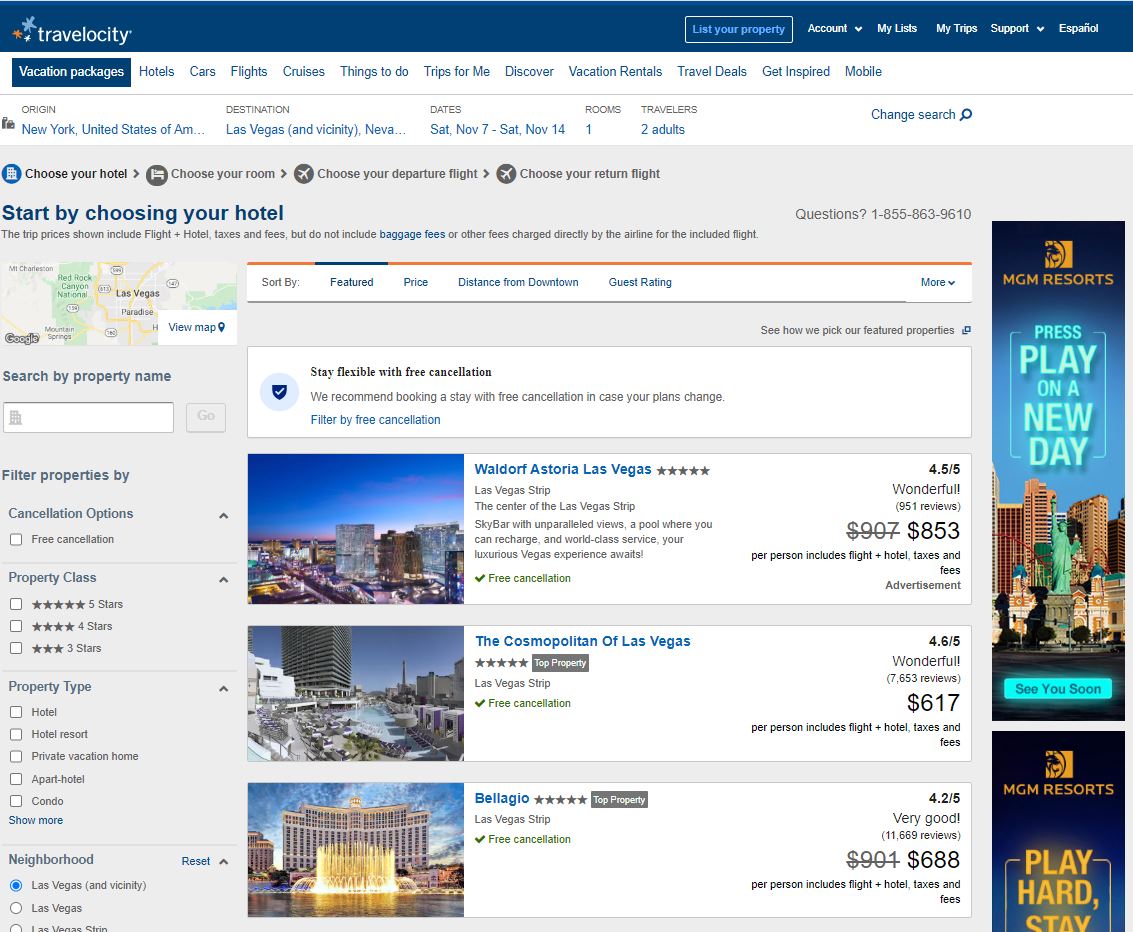The height and width of the screenshot is (932, 1133).
Task: Check the Free cancellation filter
Action: (16, 540)
